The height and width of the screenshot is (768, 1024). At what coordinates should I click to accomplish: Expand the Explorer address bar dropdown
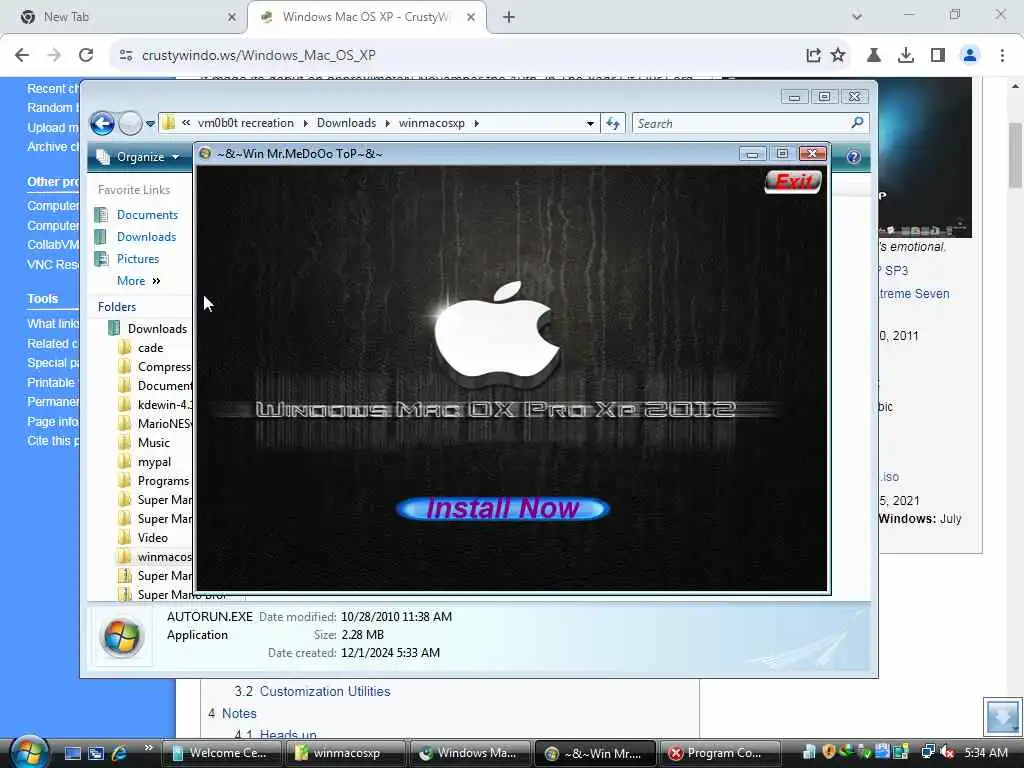(590, 123)
